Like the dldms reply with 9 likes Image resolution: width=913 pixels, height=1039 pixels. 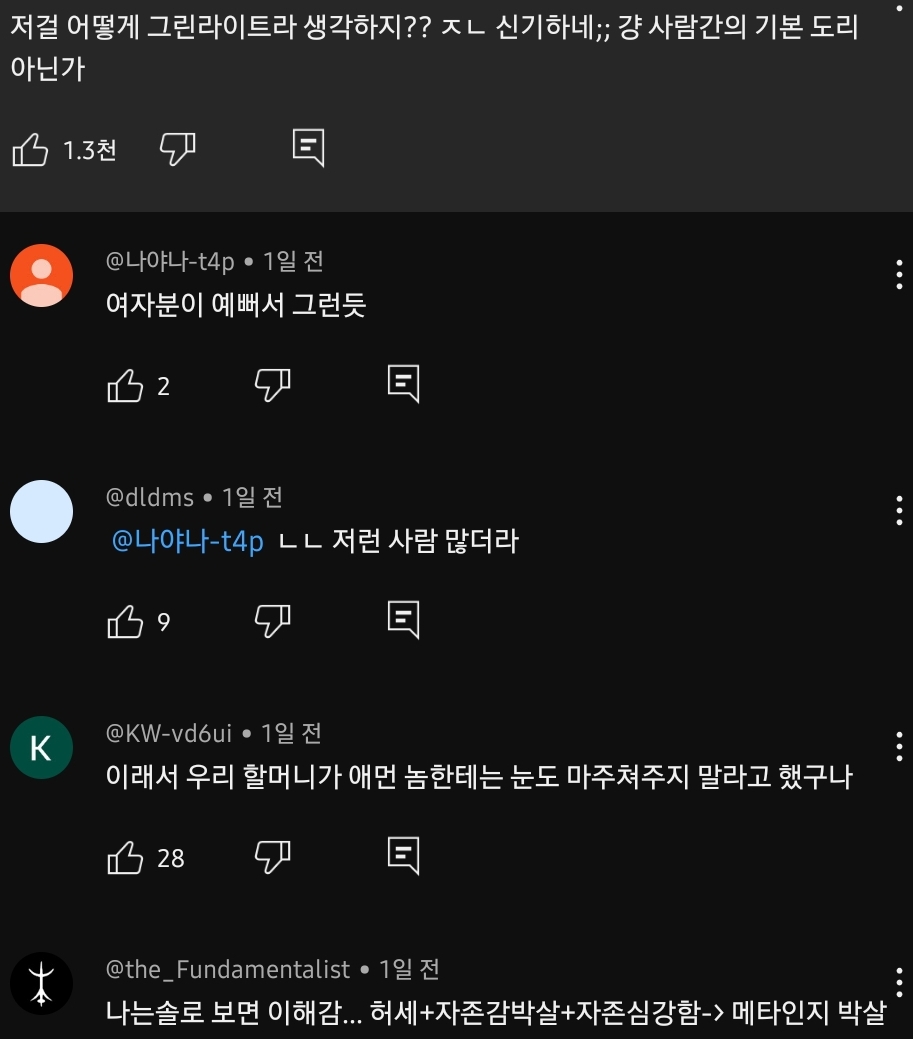coord(125,622)
